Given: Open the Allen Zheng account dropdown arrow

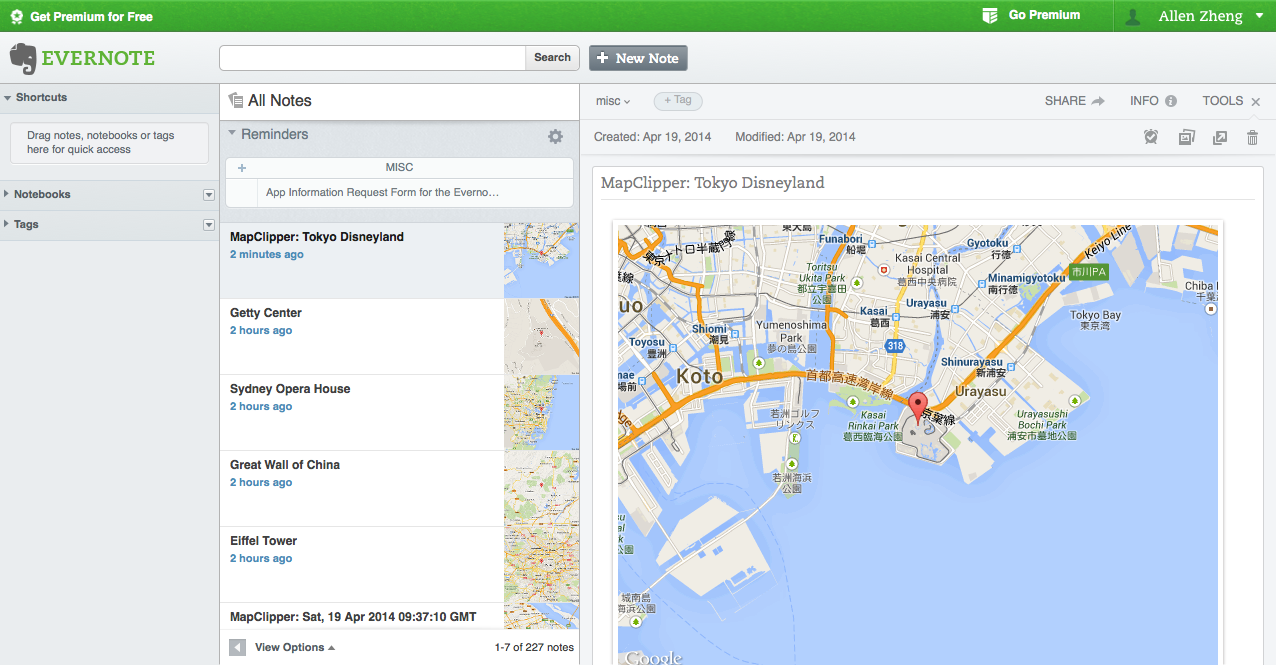Looking at the screenshot, I should (1258, 16).
